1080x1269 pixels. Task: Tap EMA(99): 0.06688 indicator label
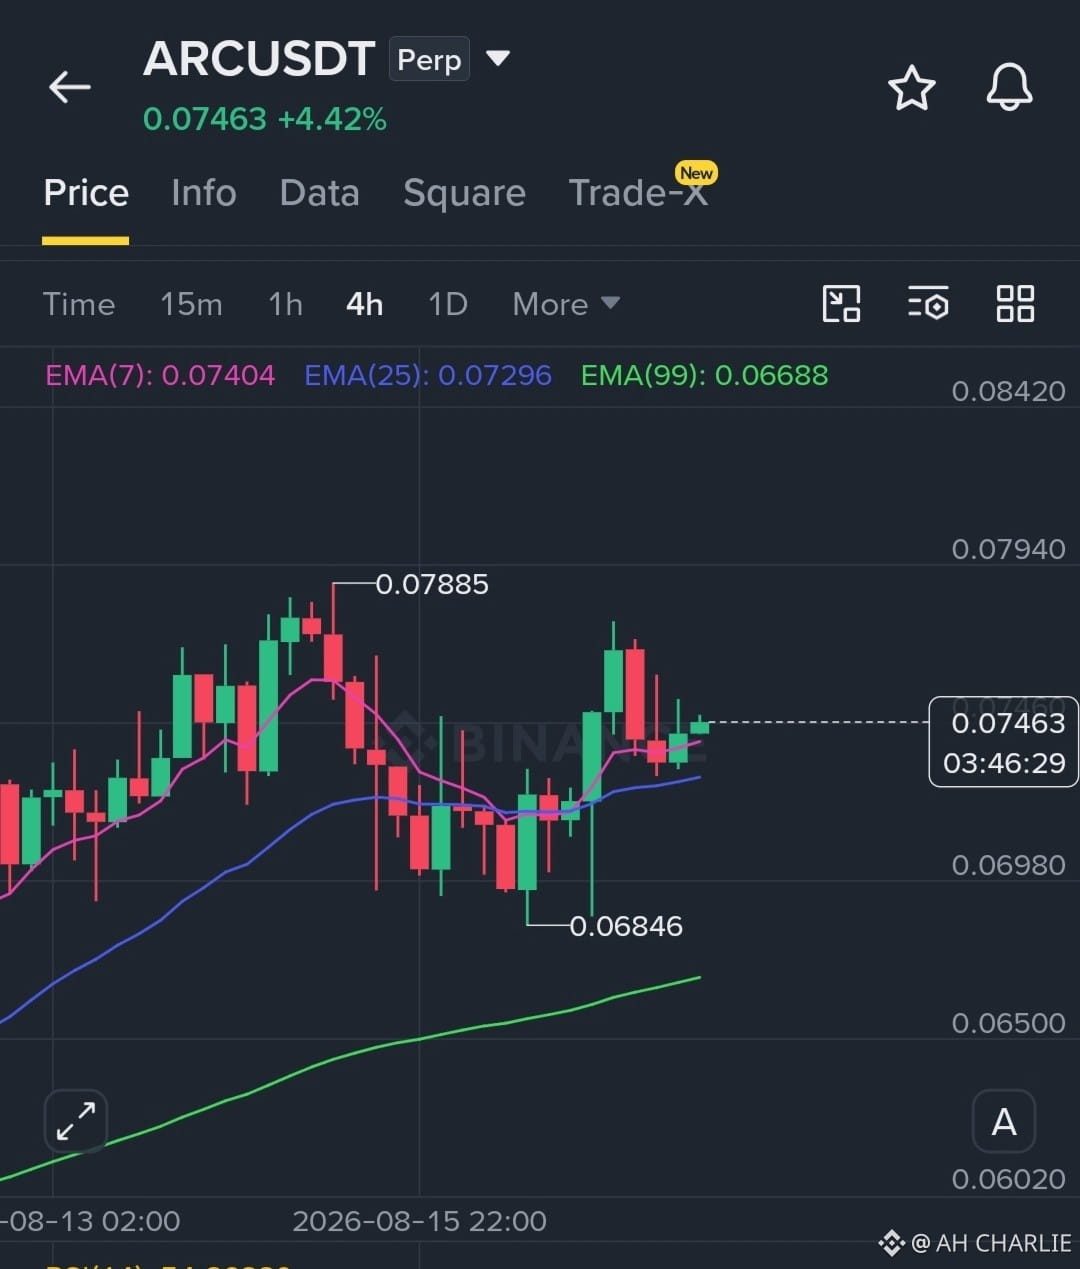705,375
